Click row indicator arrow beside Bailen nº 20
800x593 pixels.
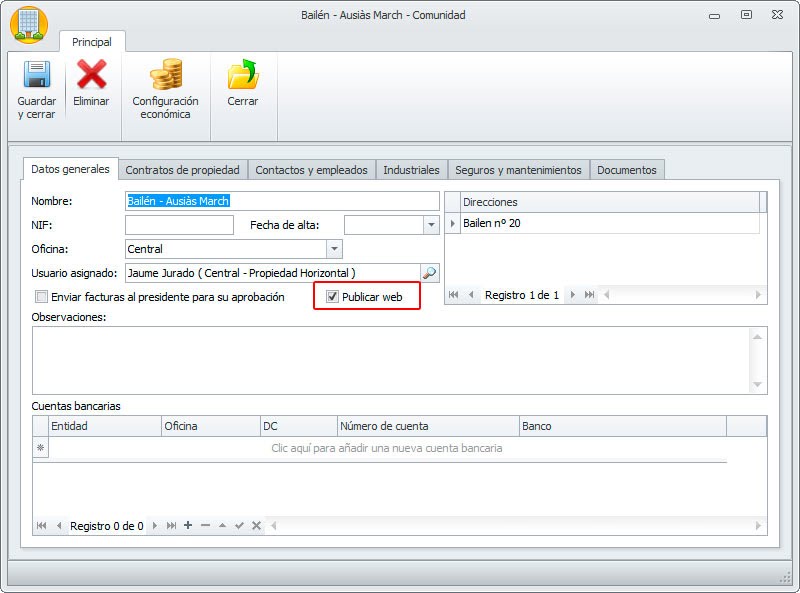453,224
